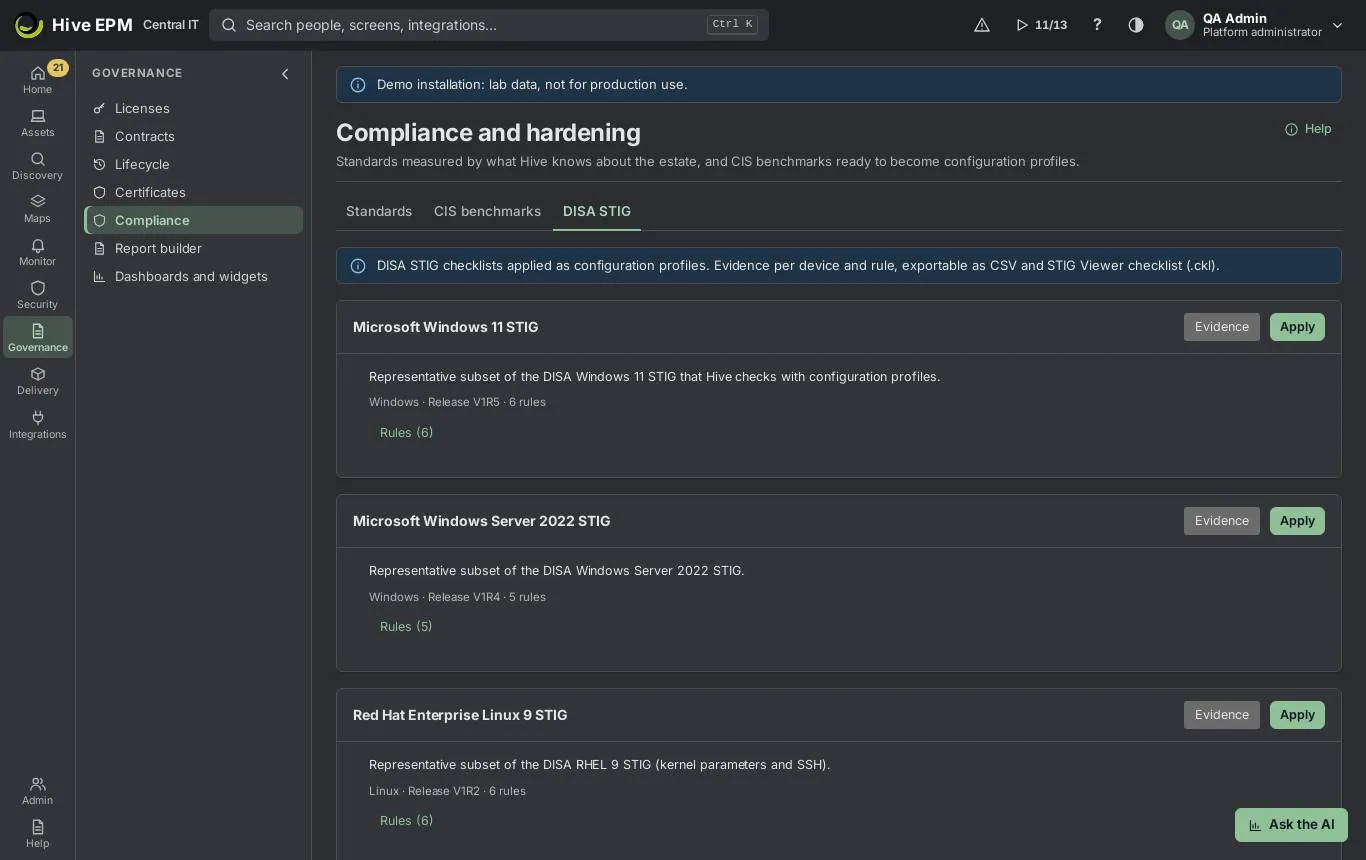Open Licenses in Governance menu
The width and height of the screenshot is (1366, 860).
pyautogui.click(x=194, y=108)
